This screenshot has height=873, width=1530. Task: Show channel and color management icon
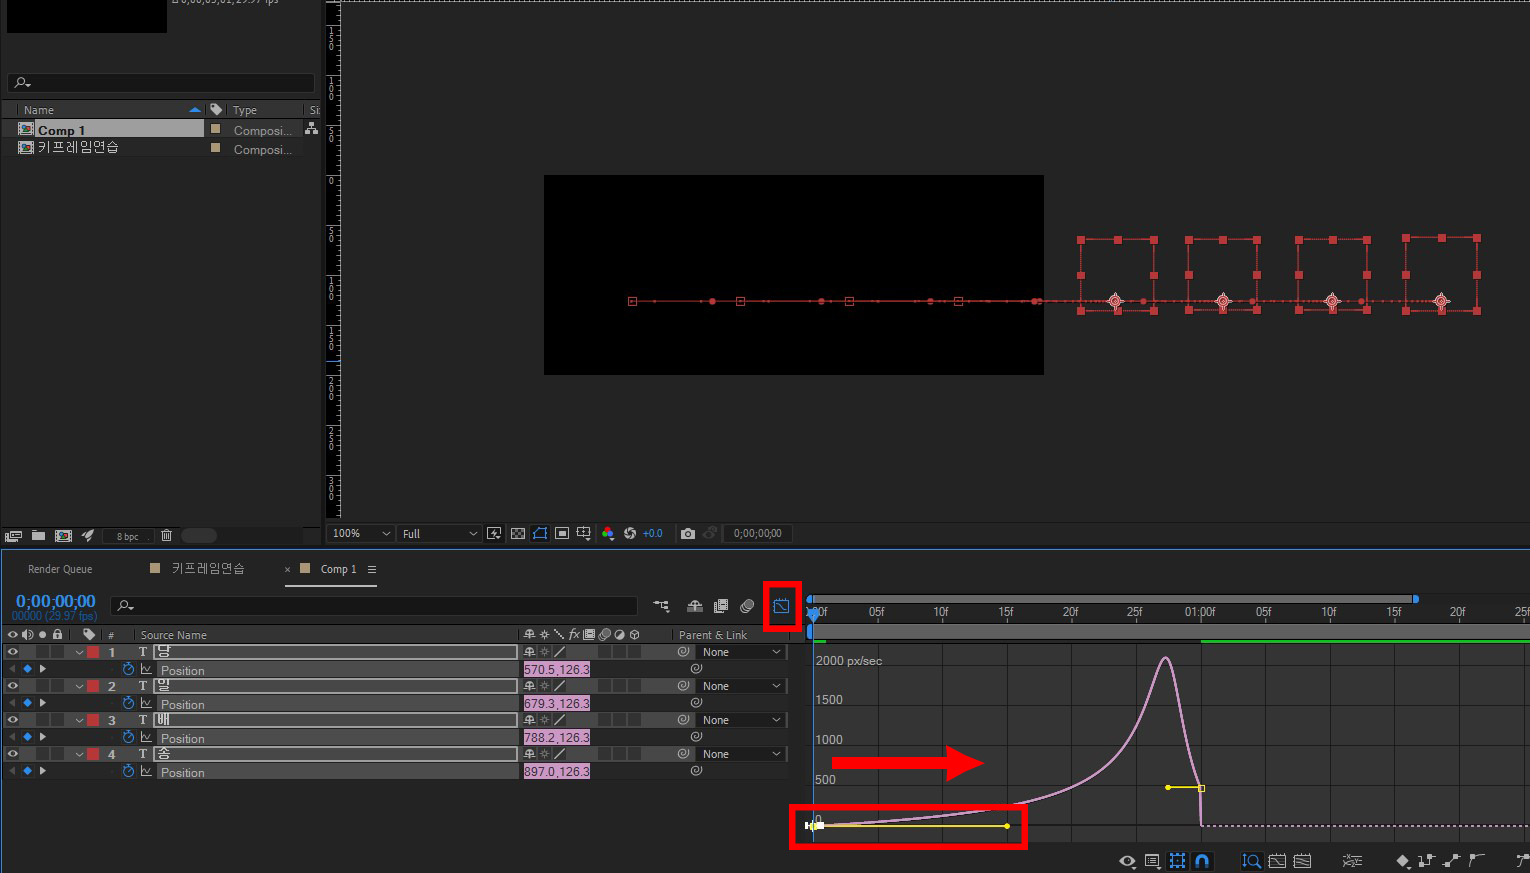tap(608, 534)
